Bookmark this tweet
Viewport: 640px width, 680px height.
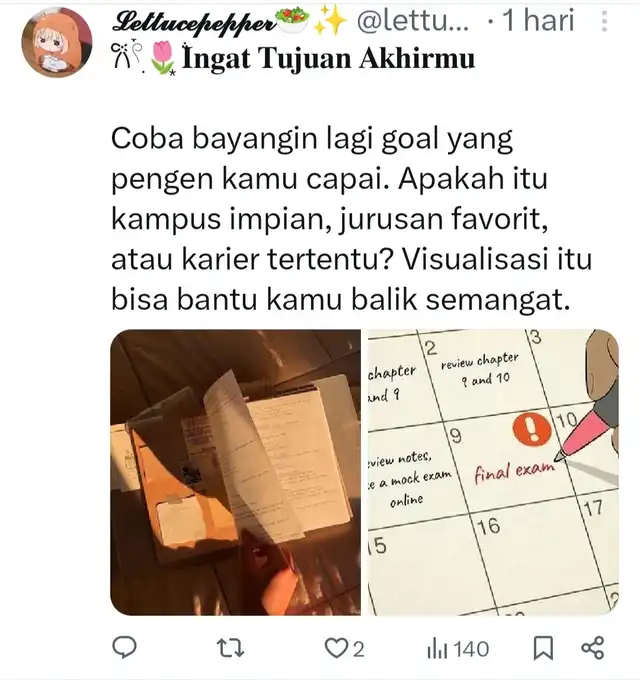click(543, 648)
